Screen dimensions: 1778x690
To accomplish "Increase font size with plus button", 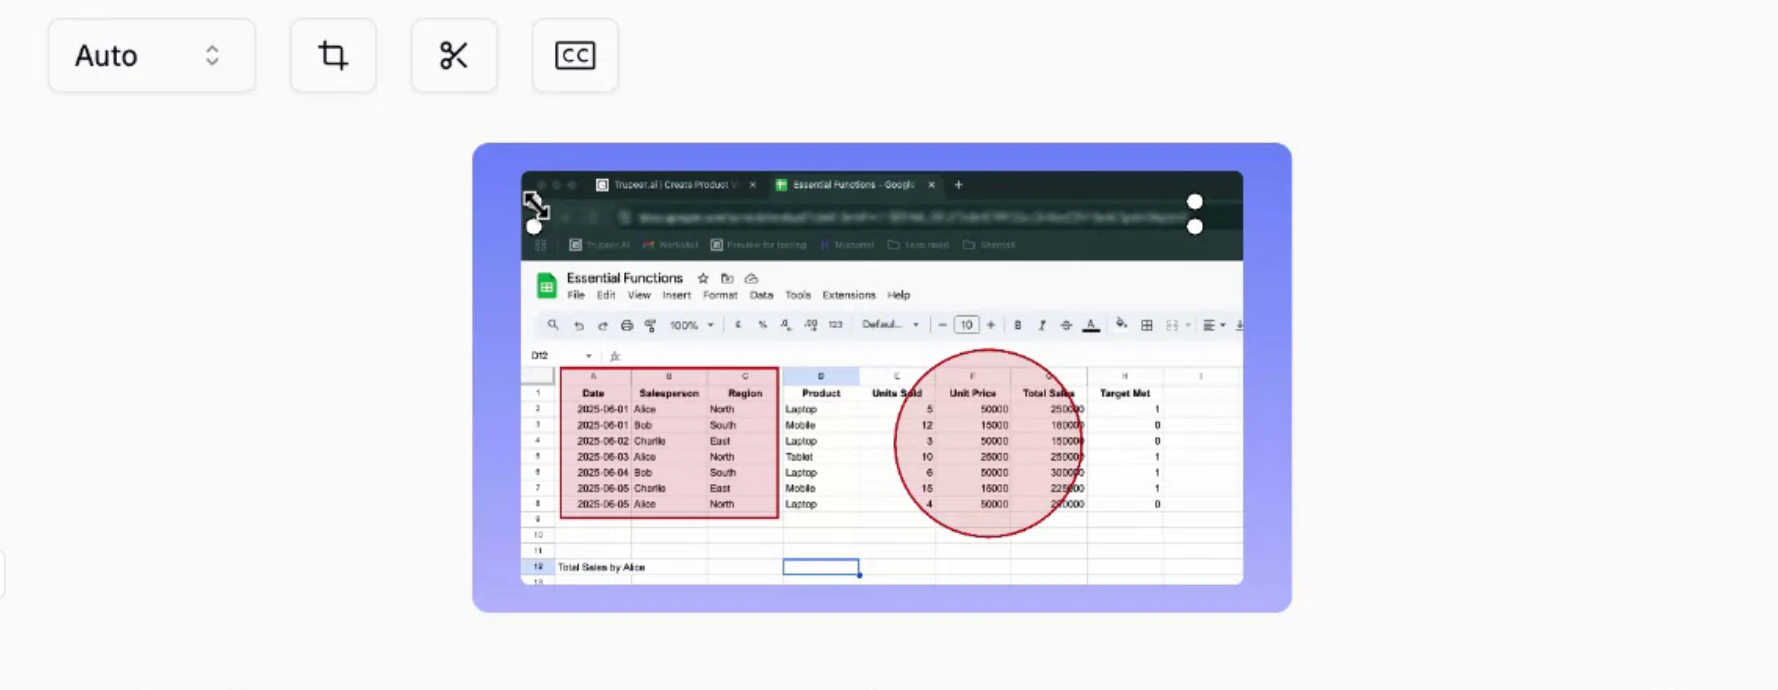I will 991,325.
